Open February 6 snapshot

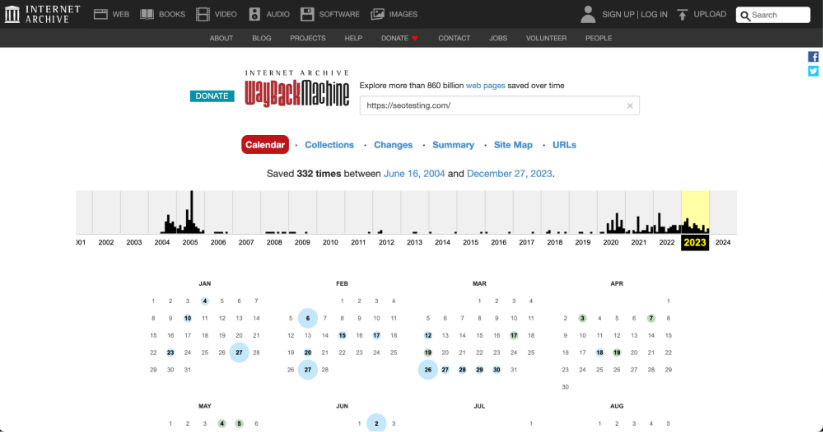(x=308, y=318)
